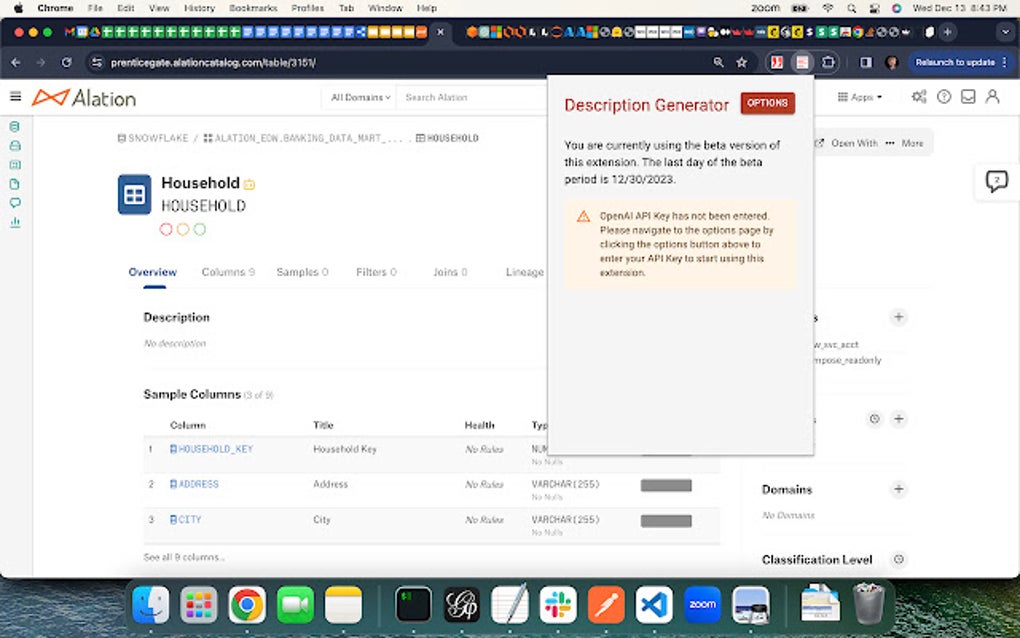
Task: Open the See all 9 columns link
Action: (x=180, y=554)
